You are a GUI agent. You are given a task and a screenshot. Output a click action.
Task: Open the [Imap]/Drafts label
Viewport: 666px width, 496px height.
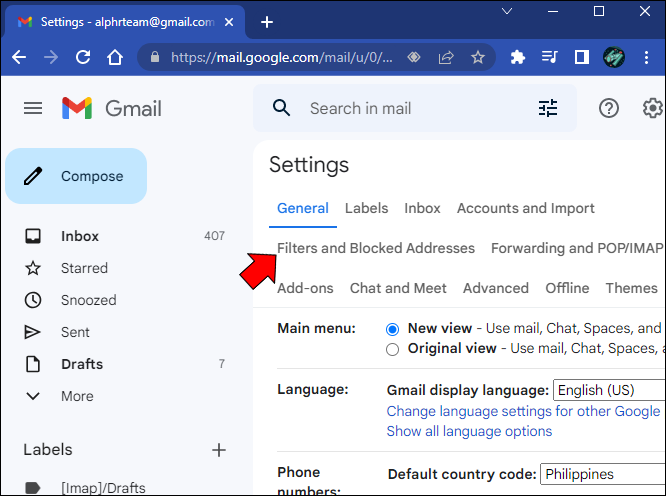[103, 488]
